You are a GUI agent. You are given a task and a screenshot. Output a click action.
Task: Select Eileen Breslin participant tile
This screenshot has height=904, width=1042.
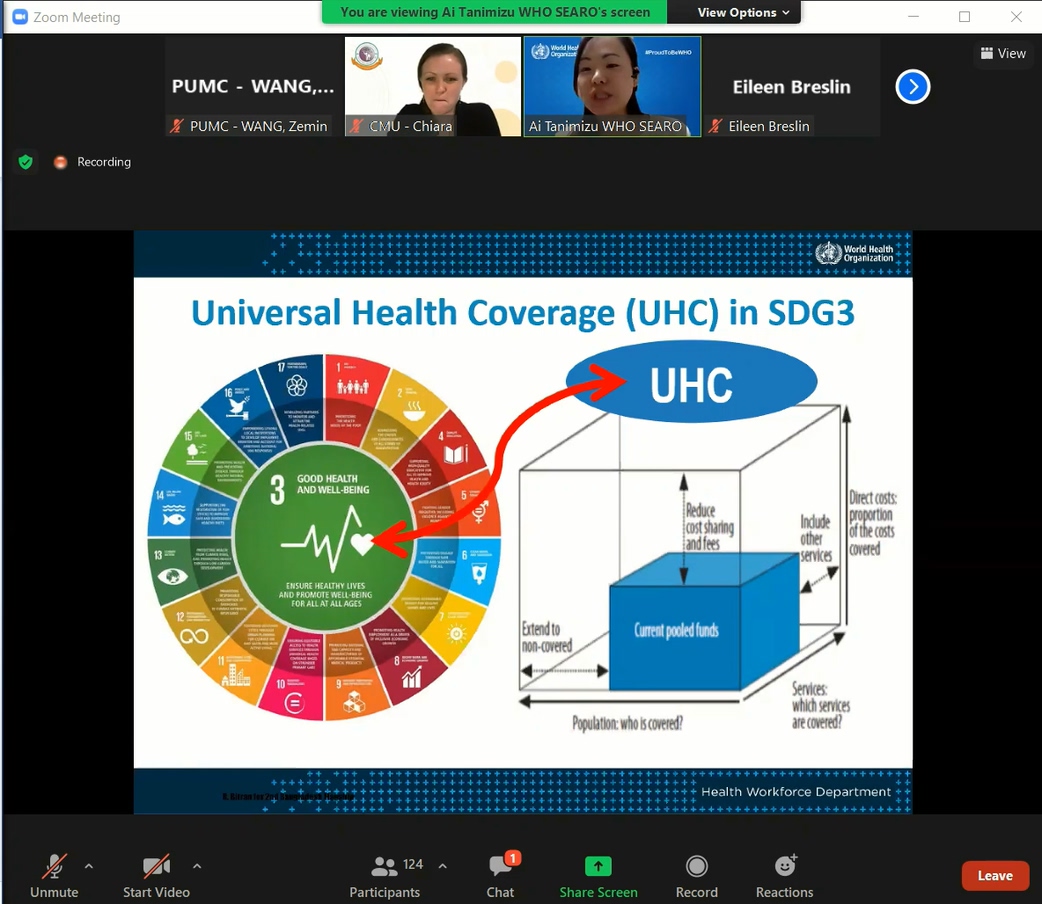pos(791,87)
